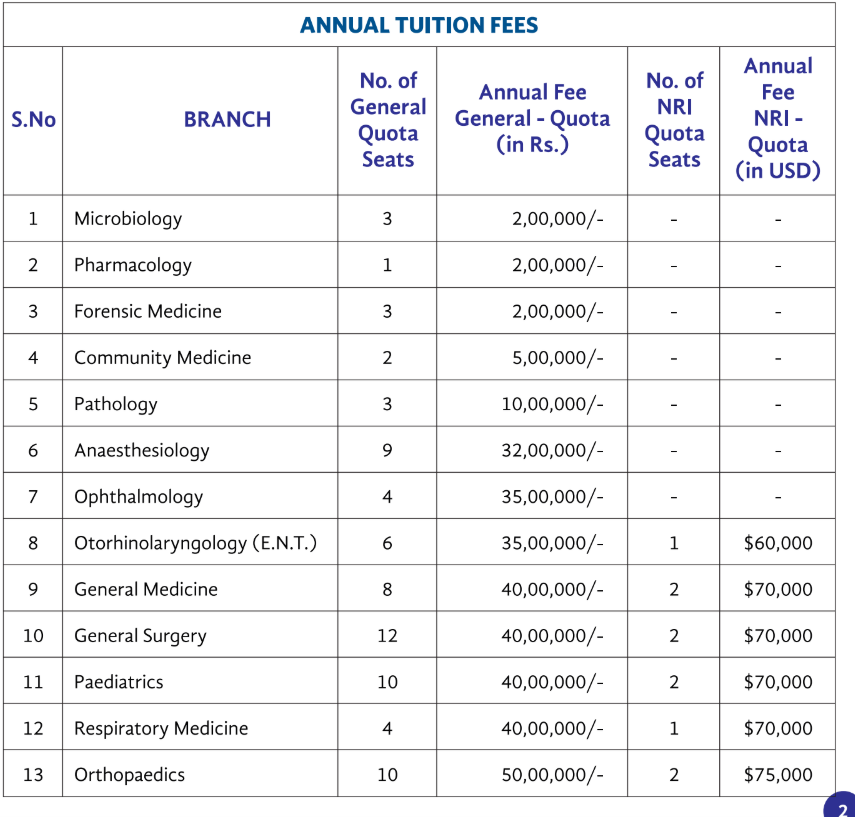Select the No. of NRI Quota Seats header
This screenshot has height=817, width=855.
point(674,119)
